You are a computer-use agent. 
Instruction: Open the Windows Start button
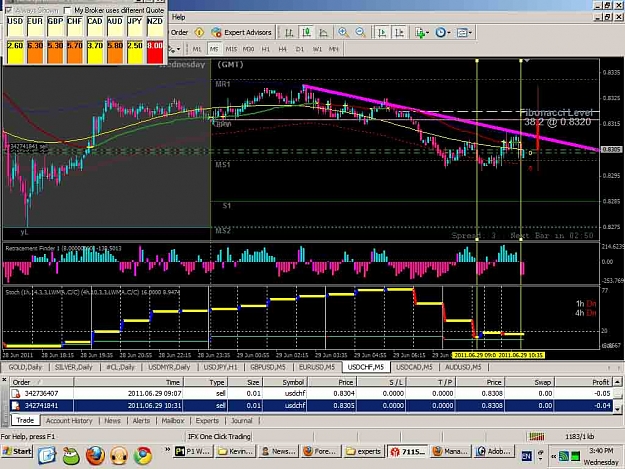17,451
